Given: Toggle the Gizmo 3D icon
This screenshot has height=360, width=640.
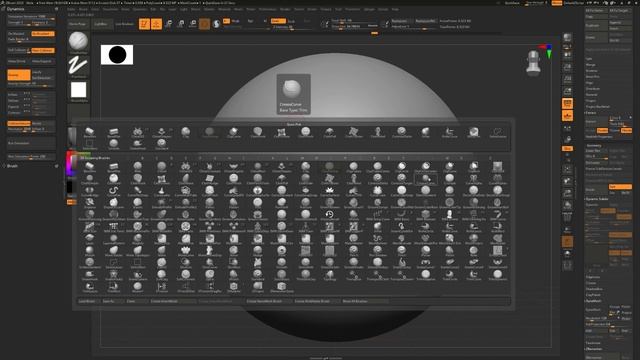Looking at the screenshot, I should point(204,24).
